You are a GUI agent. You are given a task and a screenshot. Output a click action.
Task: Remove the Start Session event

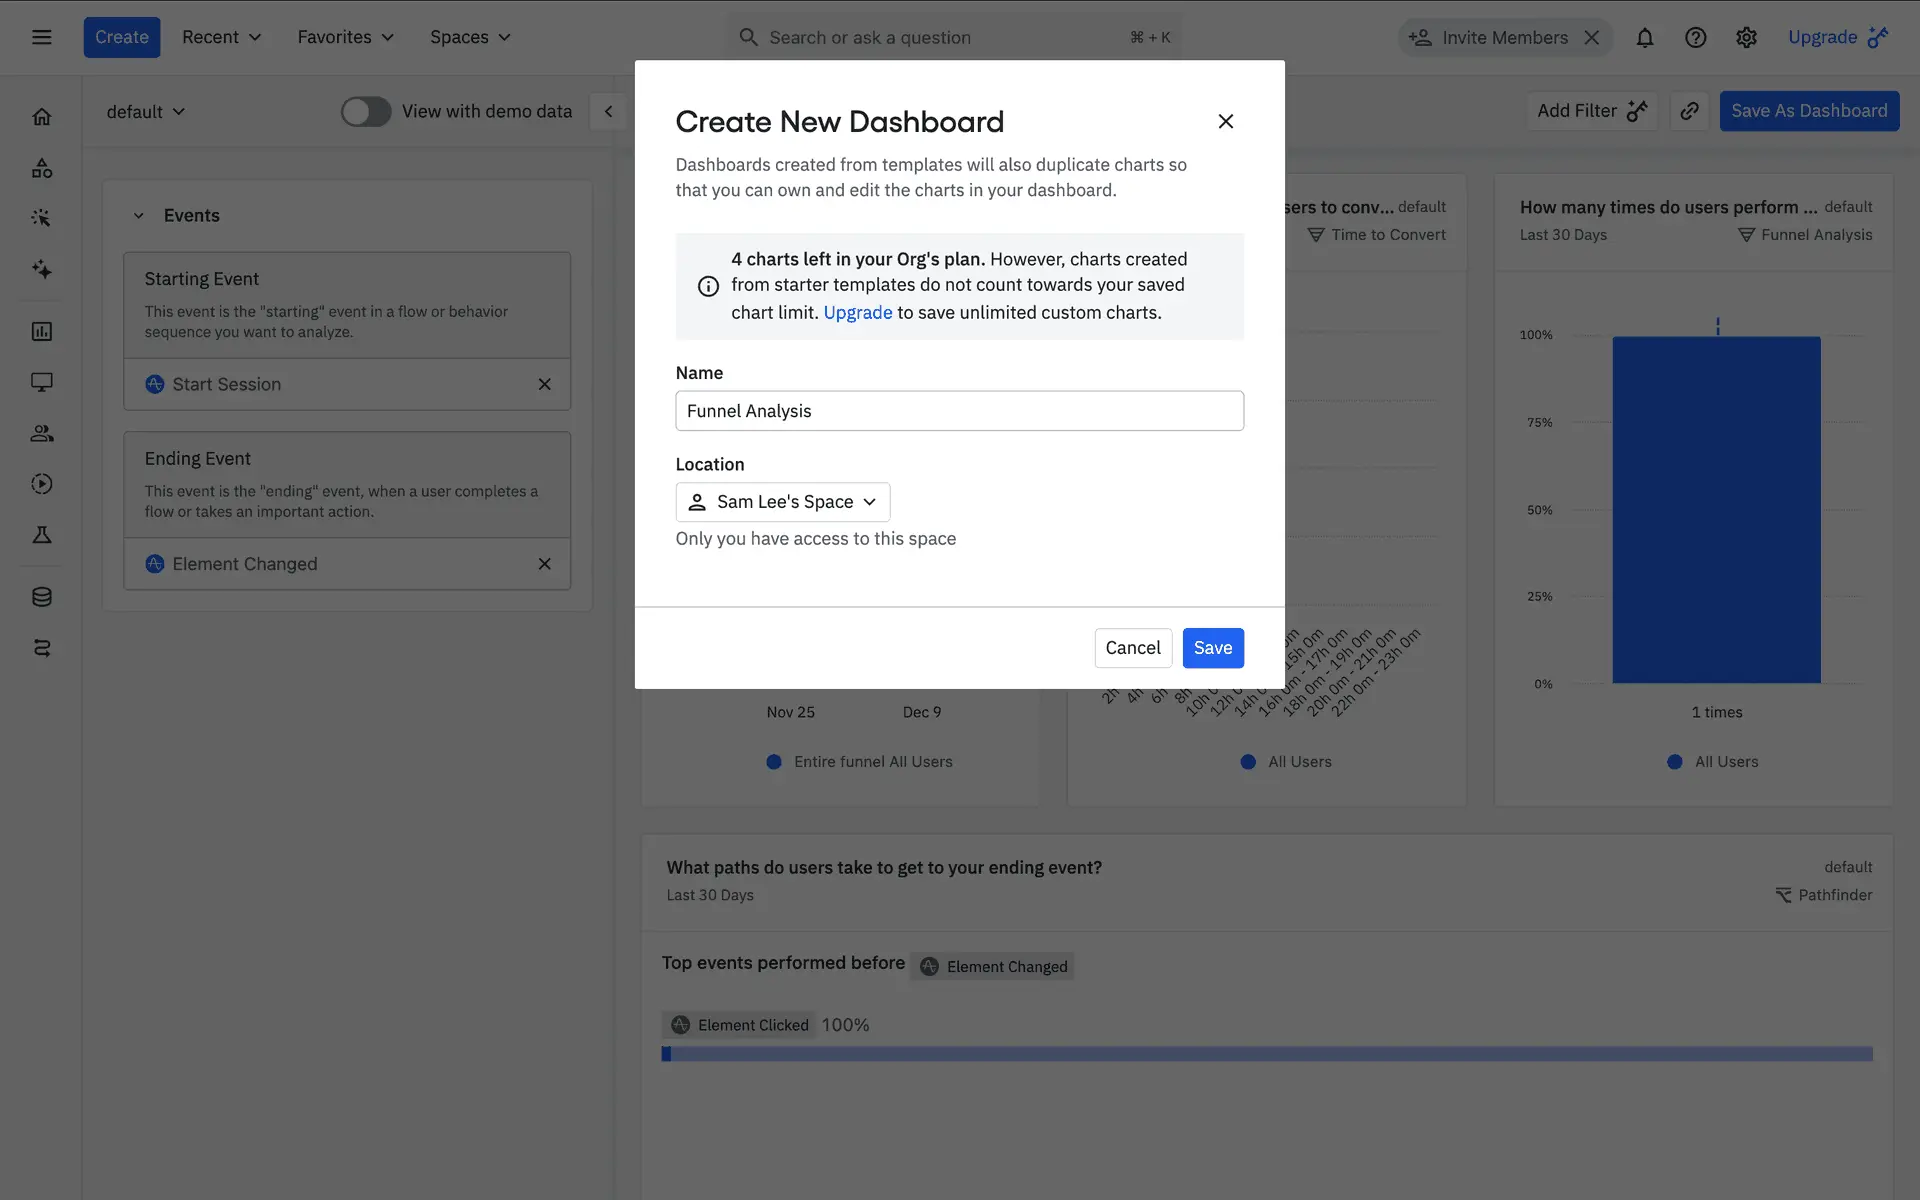pyautogui.click(x=545, y=385)
